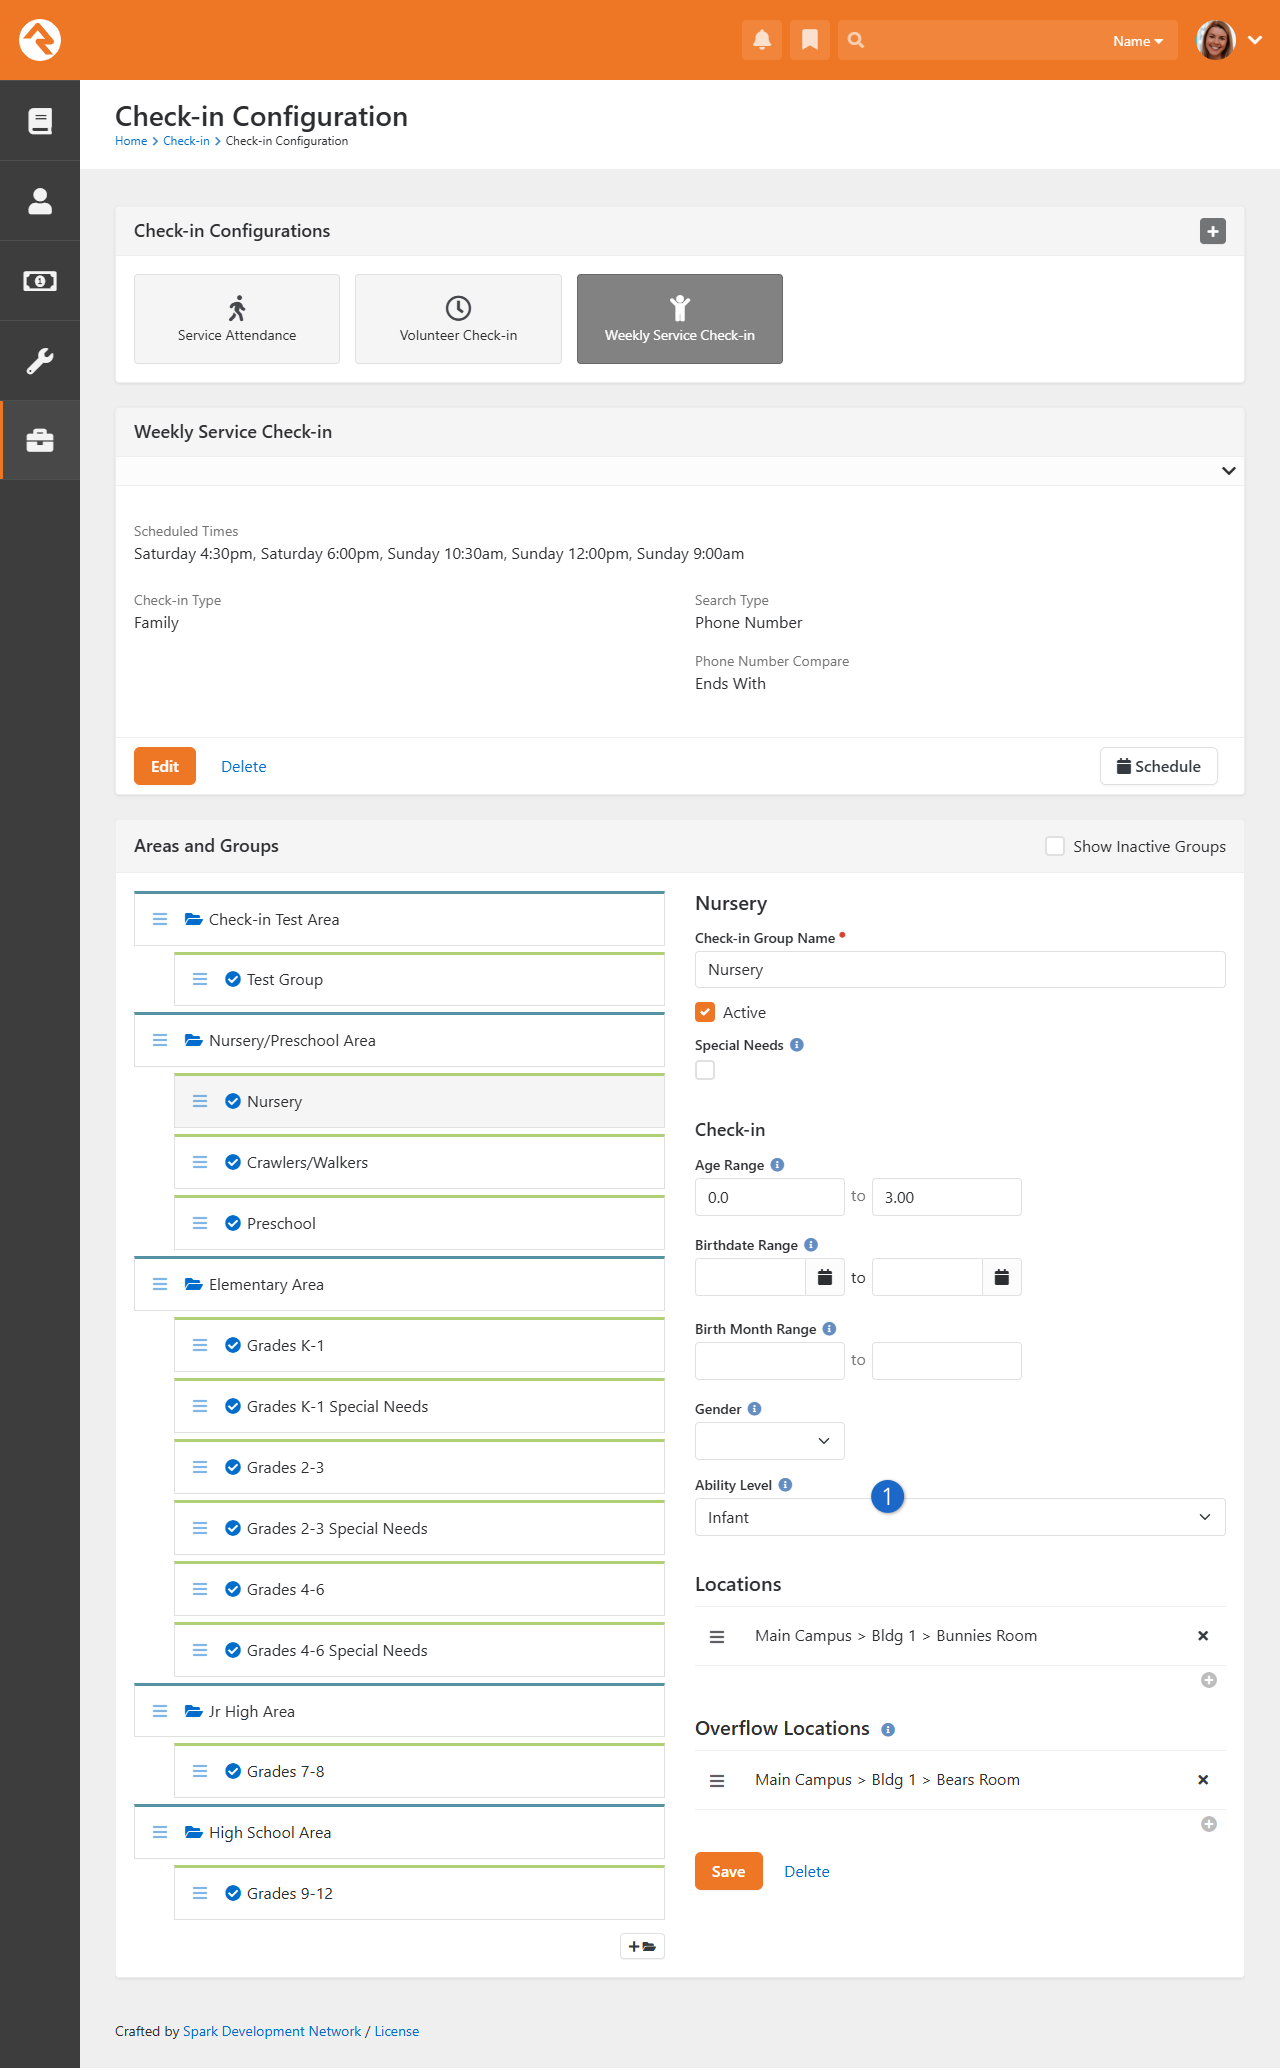Open the Ability Level dropdown
Image resolution: width=1280 pixels, height=2070 pixels.
(x=960, y=1517)
